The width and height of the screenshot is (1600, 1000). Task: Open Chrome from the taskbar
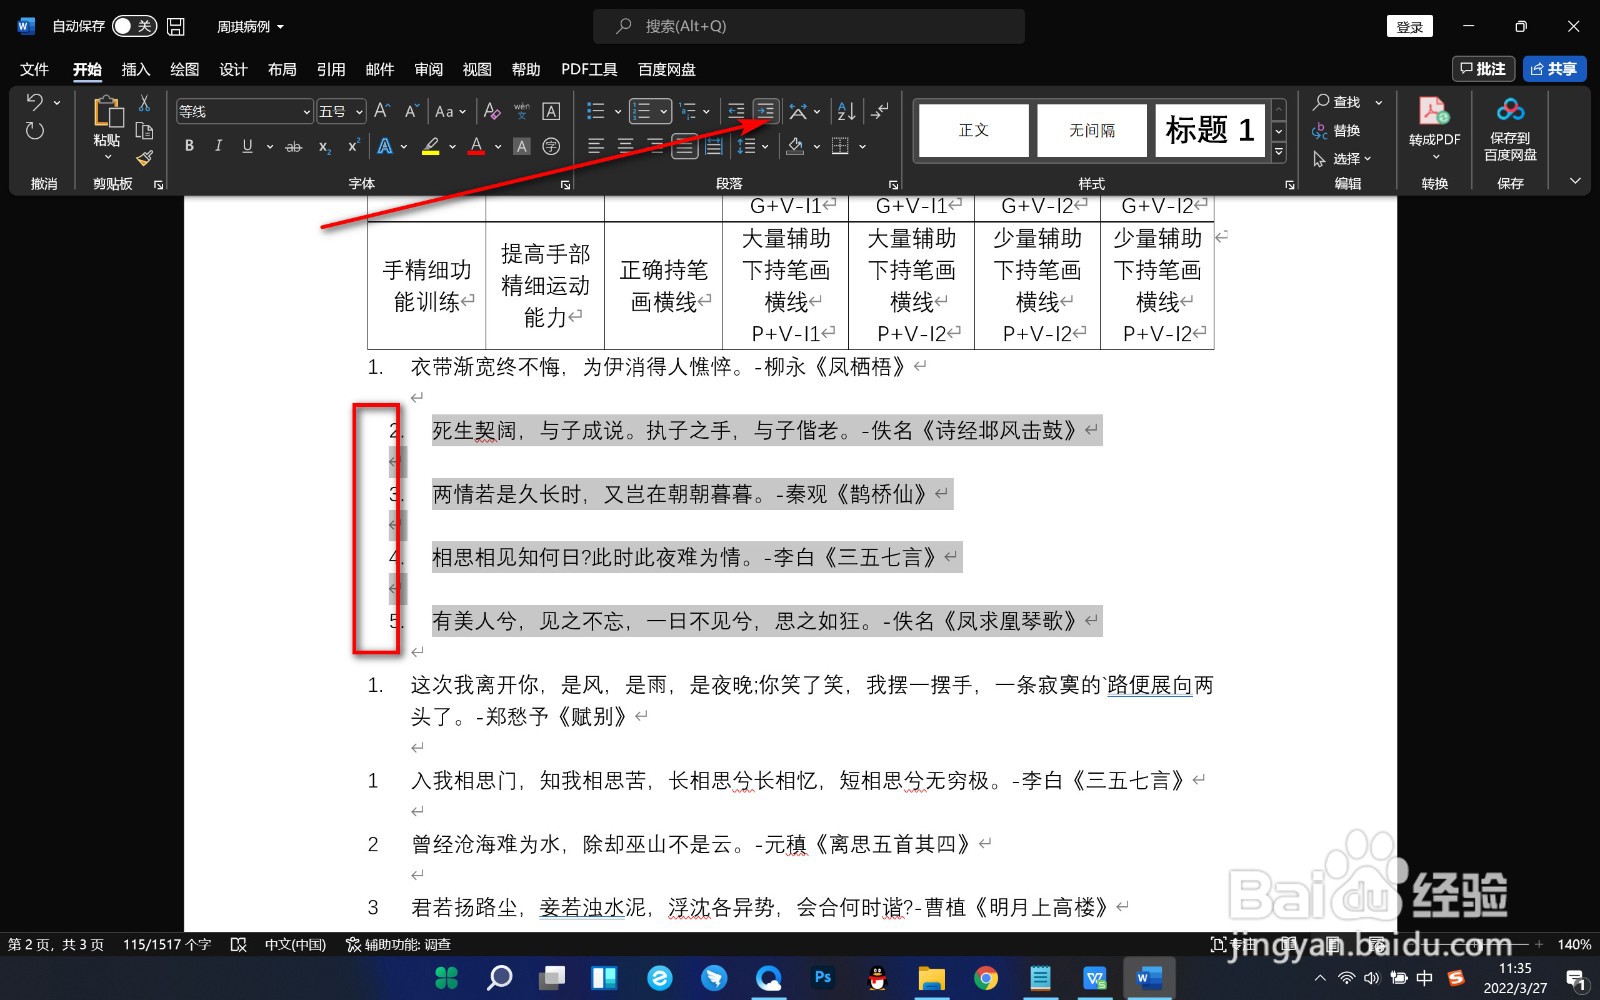[x=986, y=978]
